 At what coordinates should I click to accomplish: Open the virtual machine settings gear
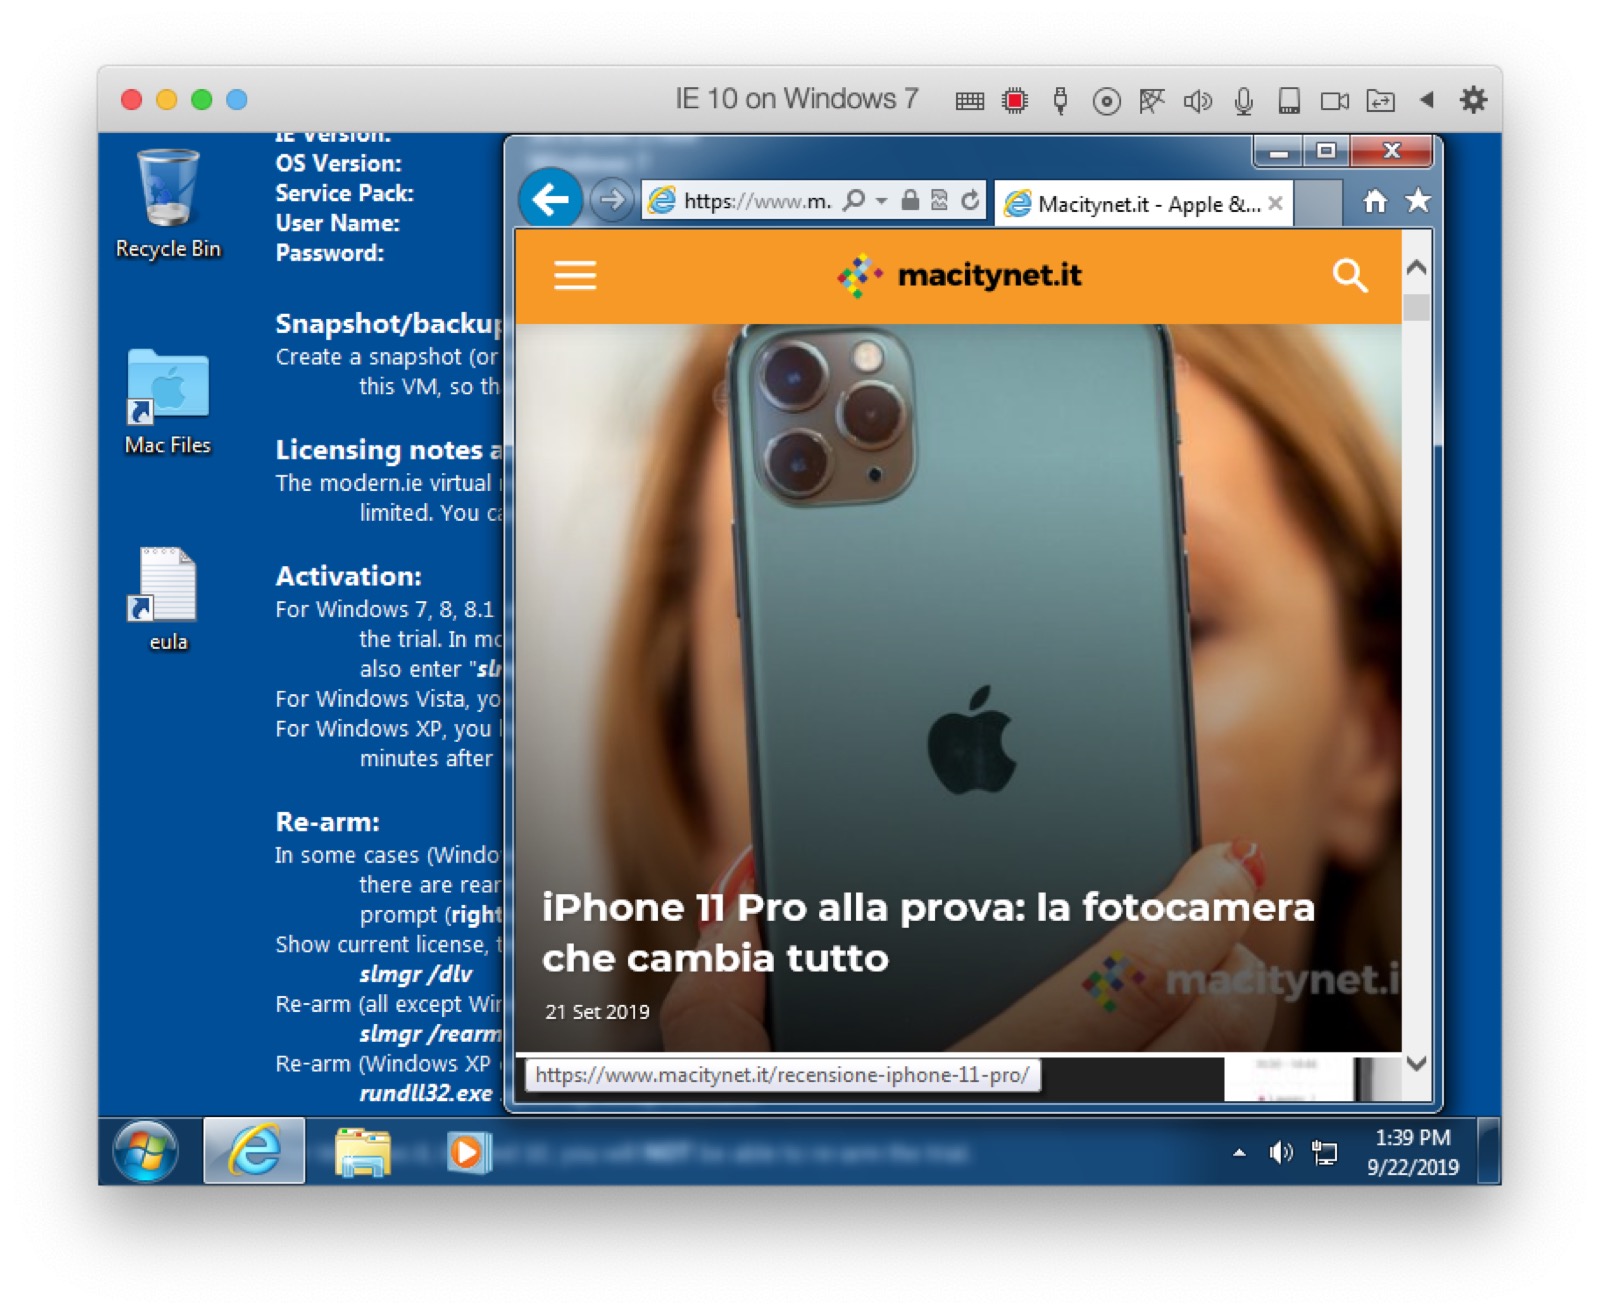click(1473, 100)
